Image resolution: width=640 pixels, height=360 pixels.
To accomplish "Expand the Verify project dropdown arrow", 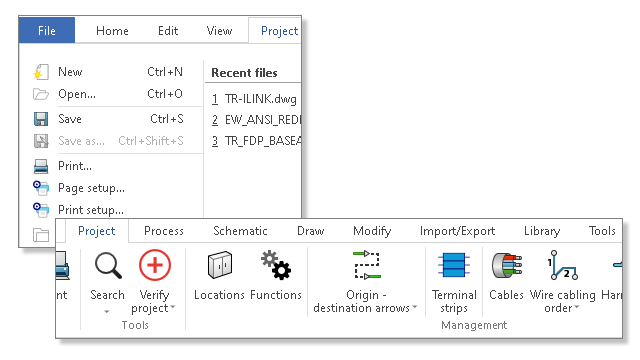I will [173, 307].
